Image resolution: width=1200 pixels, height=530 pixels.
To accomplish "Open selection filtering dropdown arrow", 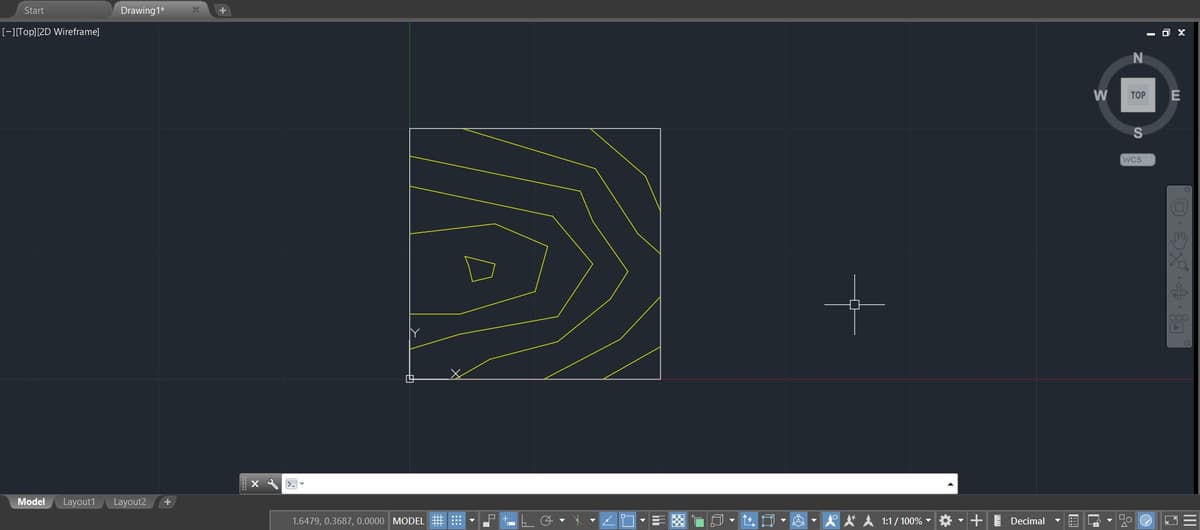I will click(783, 521).
